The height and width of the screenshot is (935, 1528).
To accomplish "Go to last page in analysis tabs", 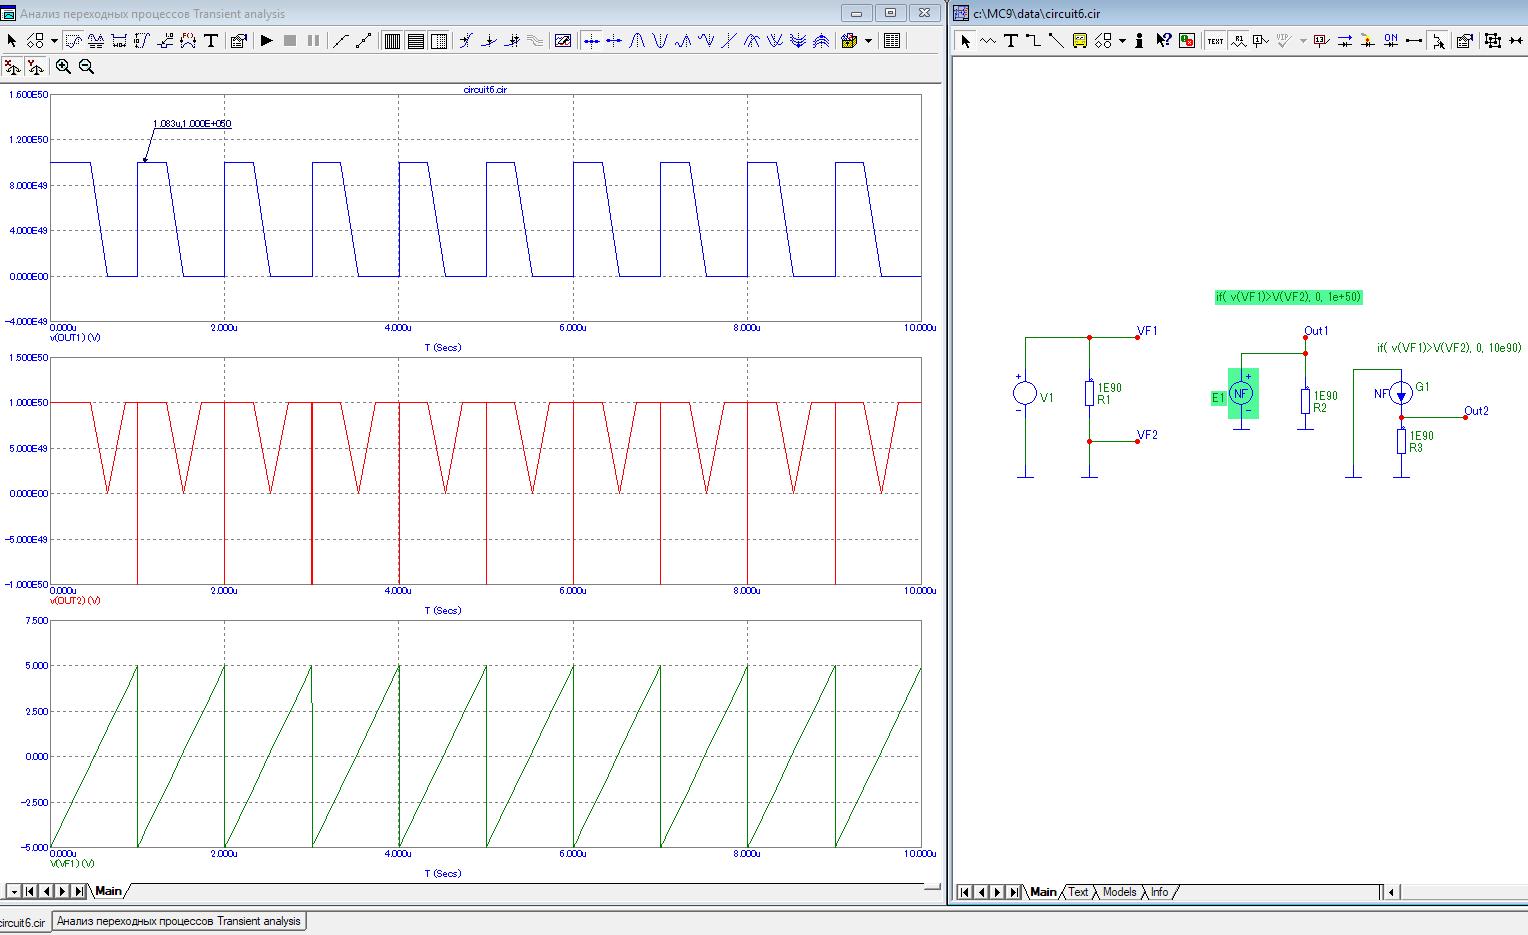I will point(80,891).
